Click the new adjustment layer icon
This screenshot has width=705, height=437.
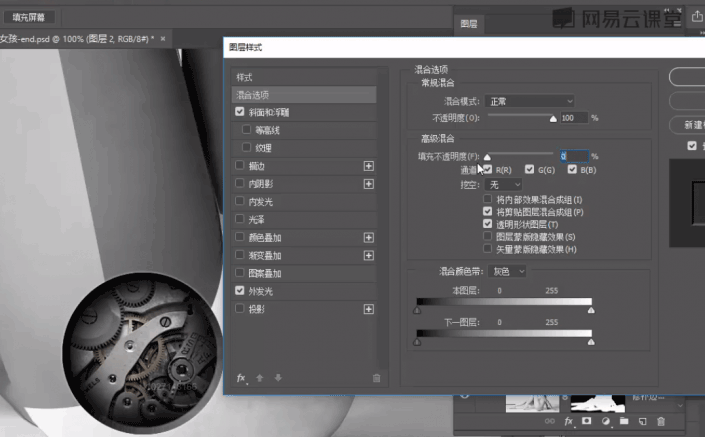coord(606,421)
